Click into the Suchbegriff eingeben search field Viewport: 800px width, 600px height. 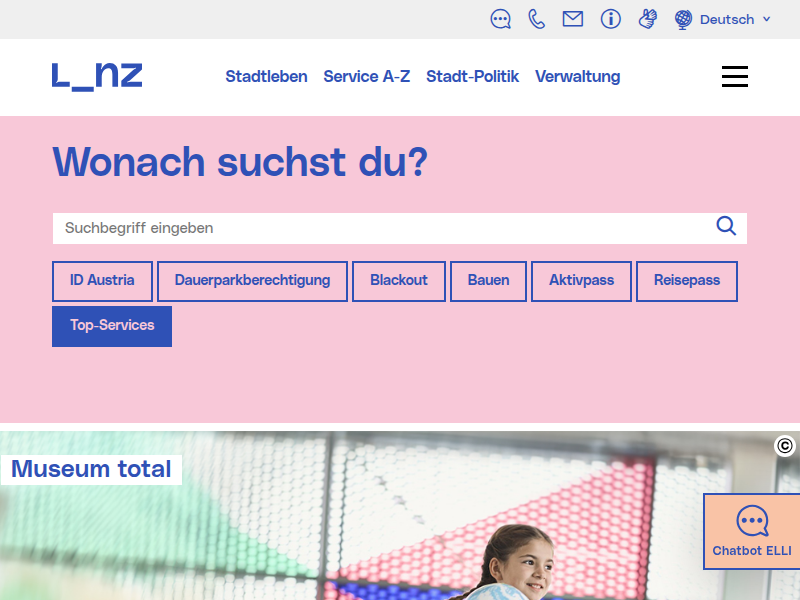pos(380,228)
